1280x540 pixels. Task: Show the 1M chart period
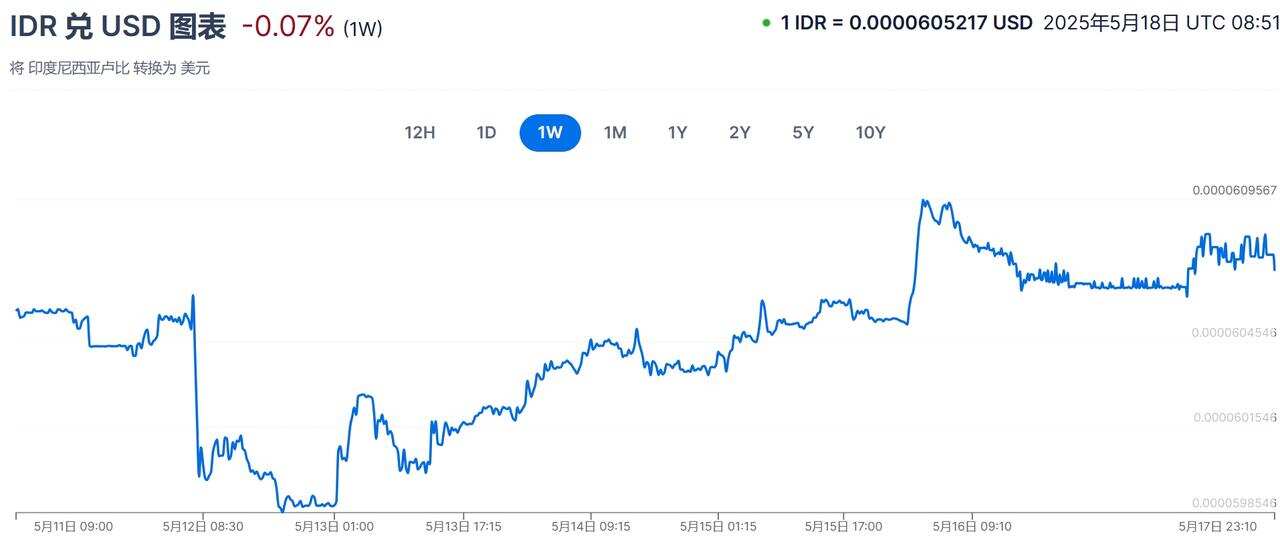point(615,133)
